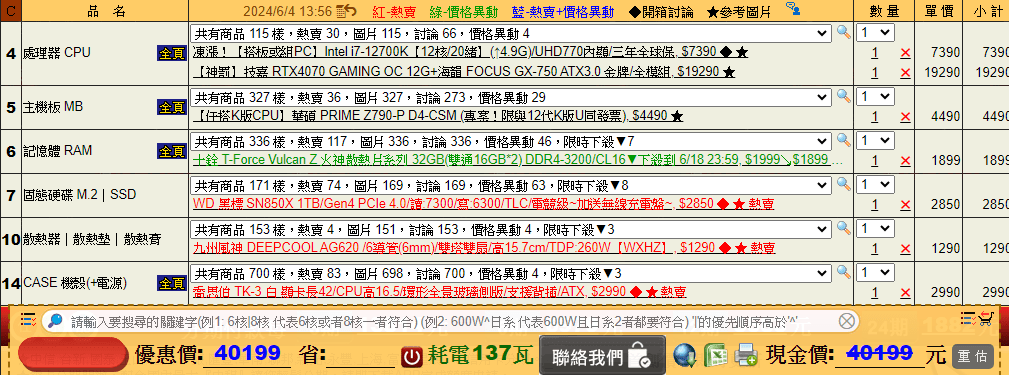Click quantity link 1 for PRIME Z790-P

point(875,117)
